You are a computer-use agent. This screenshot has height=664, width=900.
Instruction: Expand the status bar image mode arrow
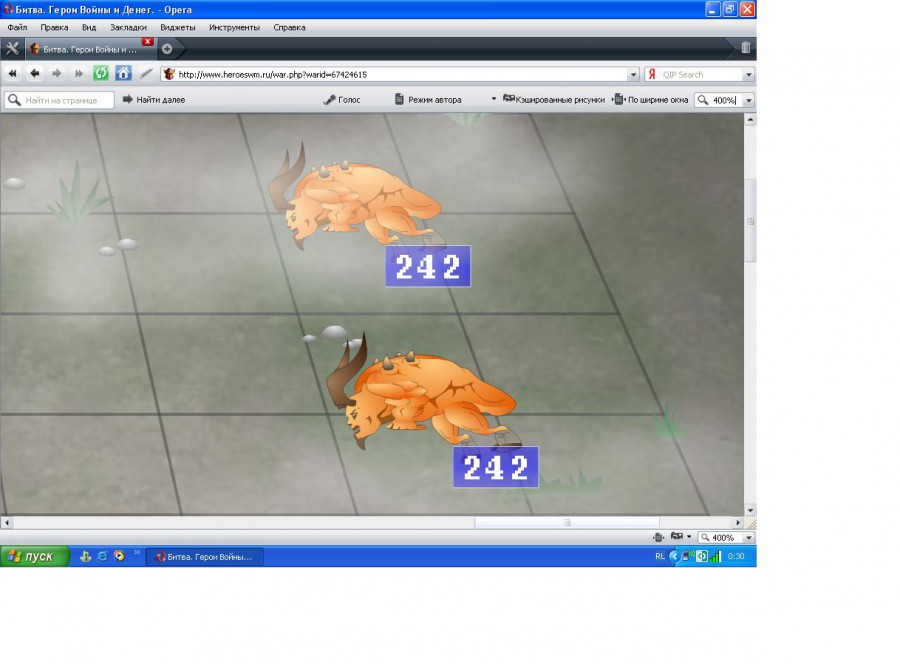(689, 537)
